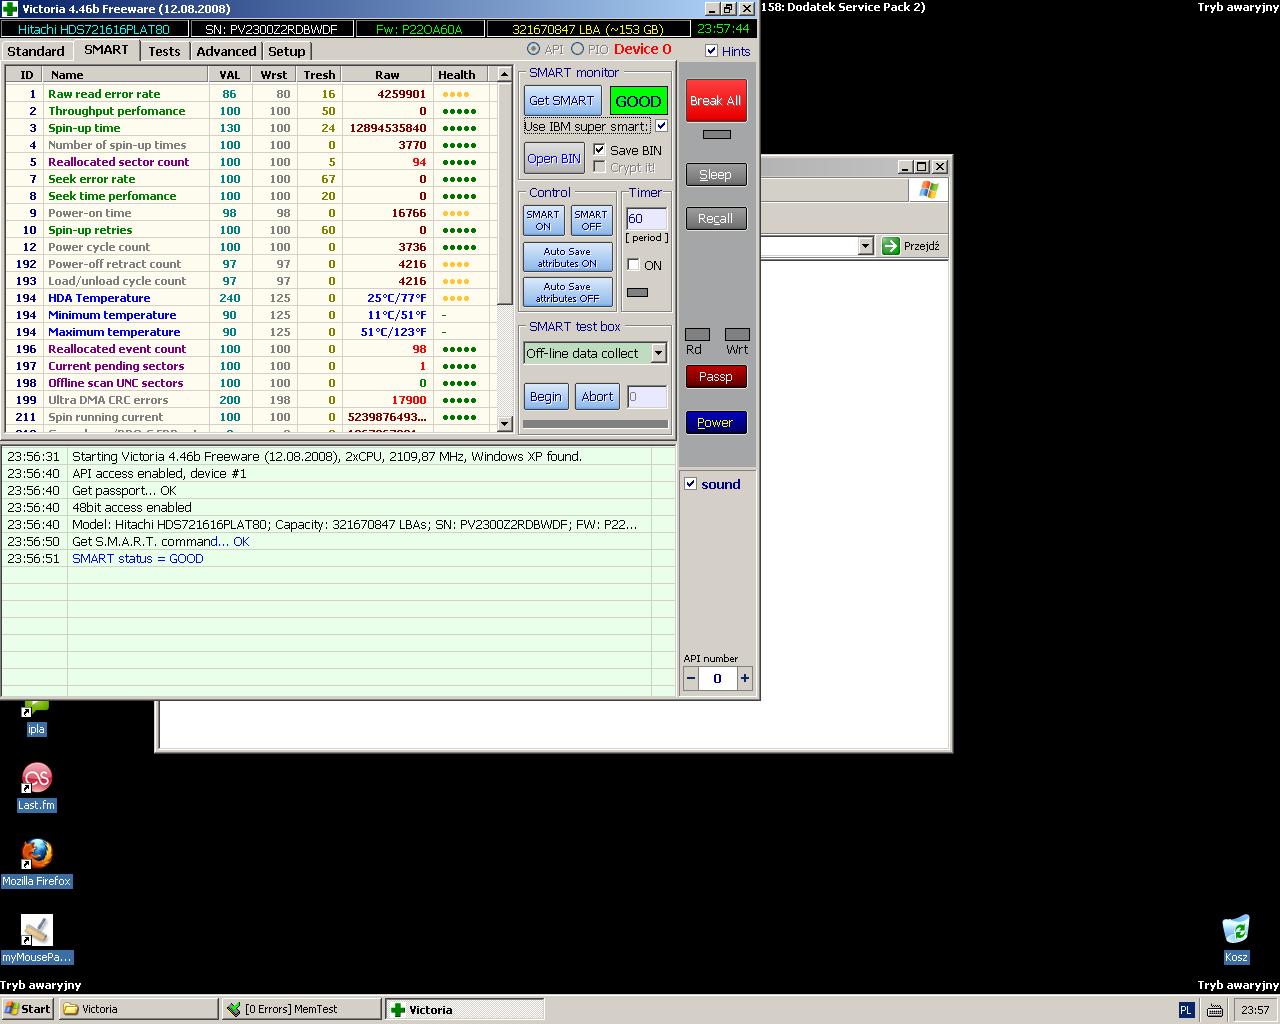This screenshot has width=1280, height=1024.
Task: Sort by the VAL column header
Action: click(x=229, y=75)
